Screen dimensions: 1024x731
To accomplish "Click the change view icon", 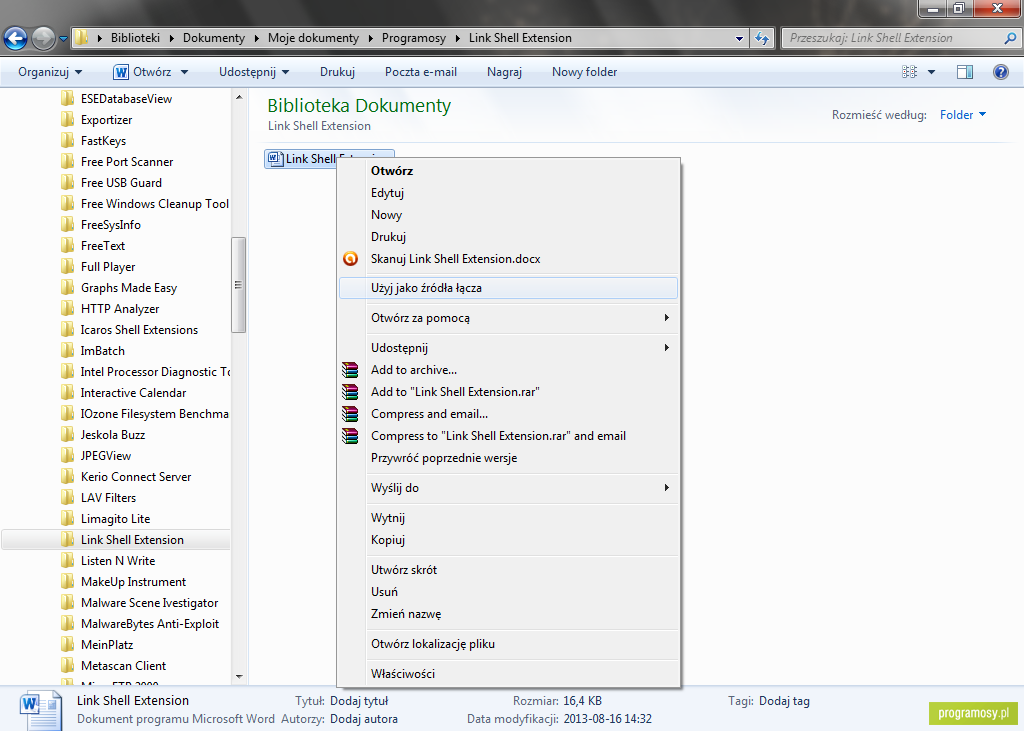I will pos(909,72).
